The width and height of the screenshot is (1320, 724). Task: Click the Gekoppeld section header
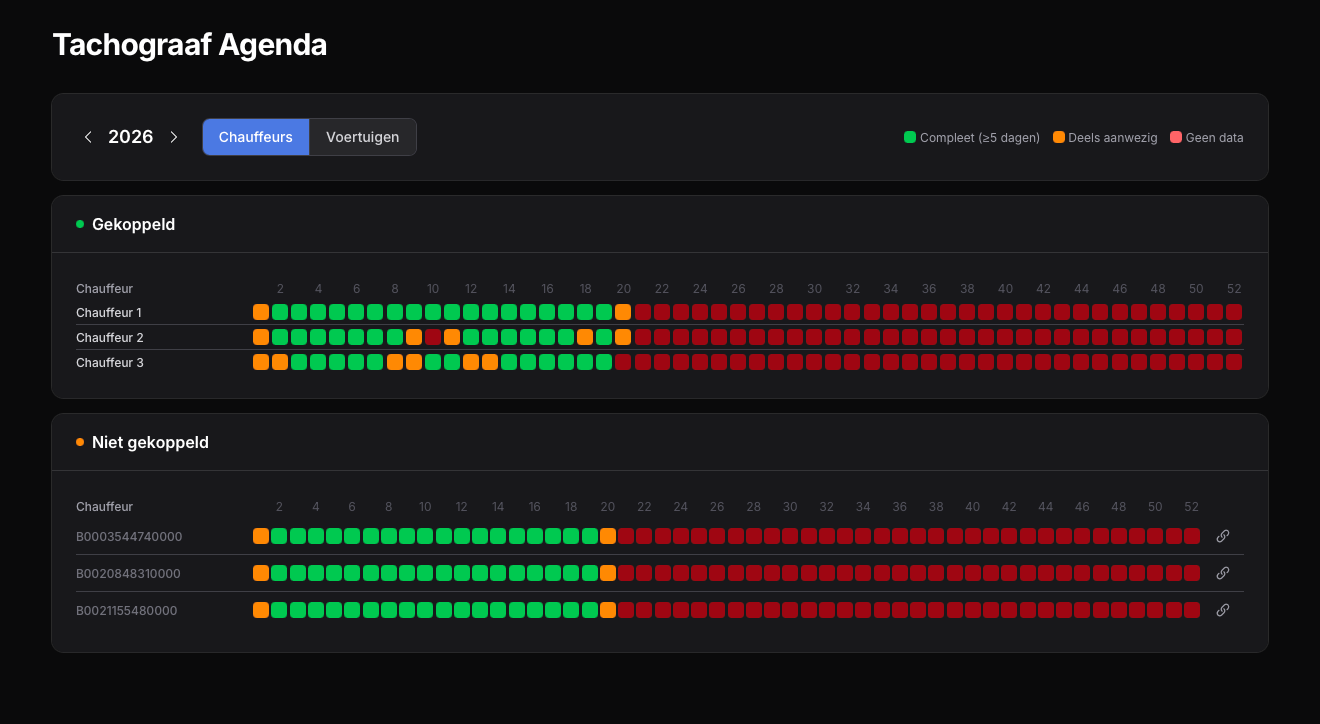[133, 224]
